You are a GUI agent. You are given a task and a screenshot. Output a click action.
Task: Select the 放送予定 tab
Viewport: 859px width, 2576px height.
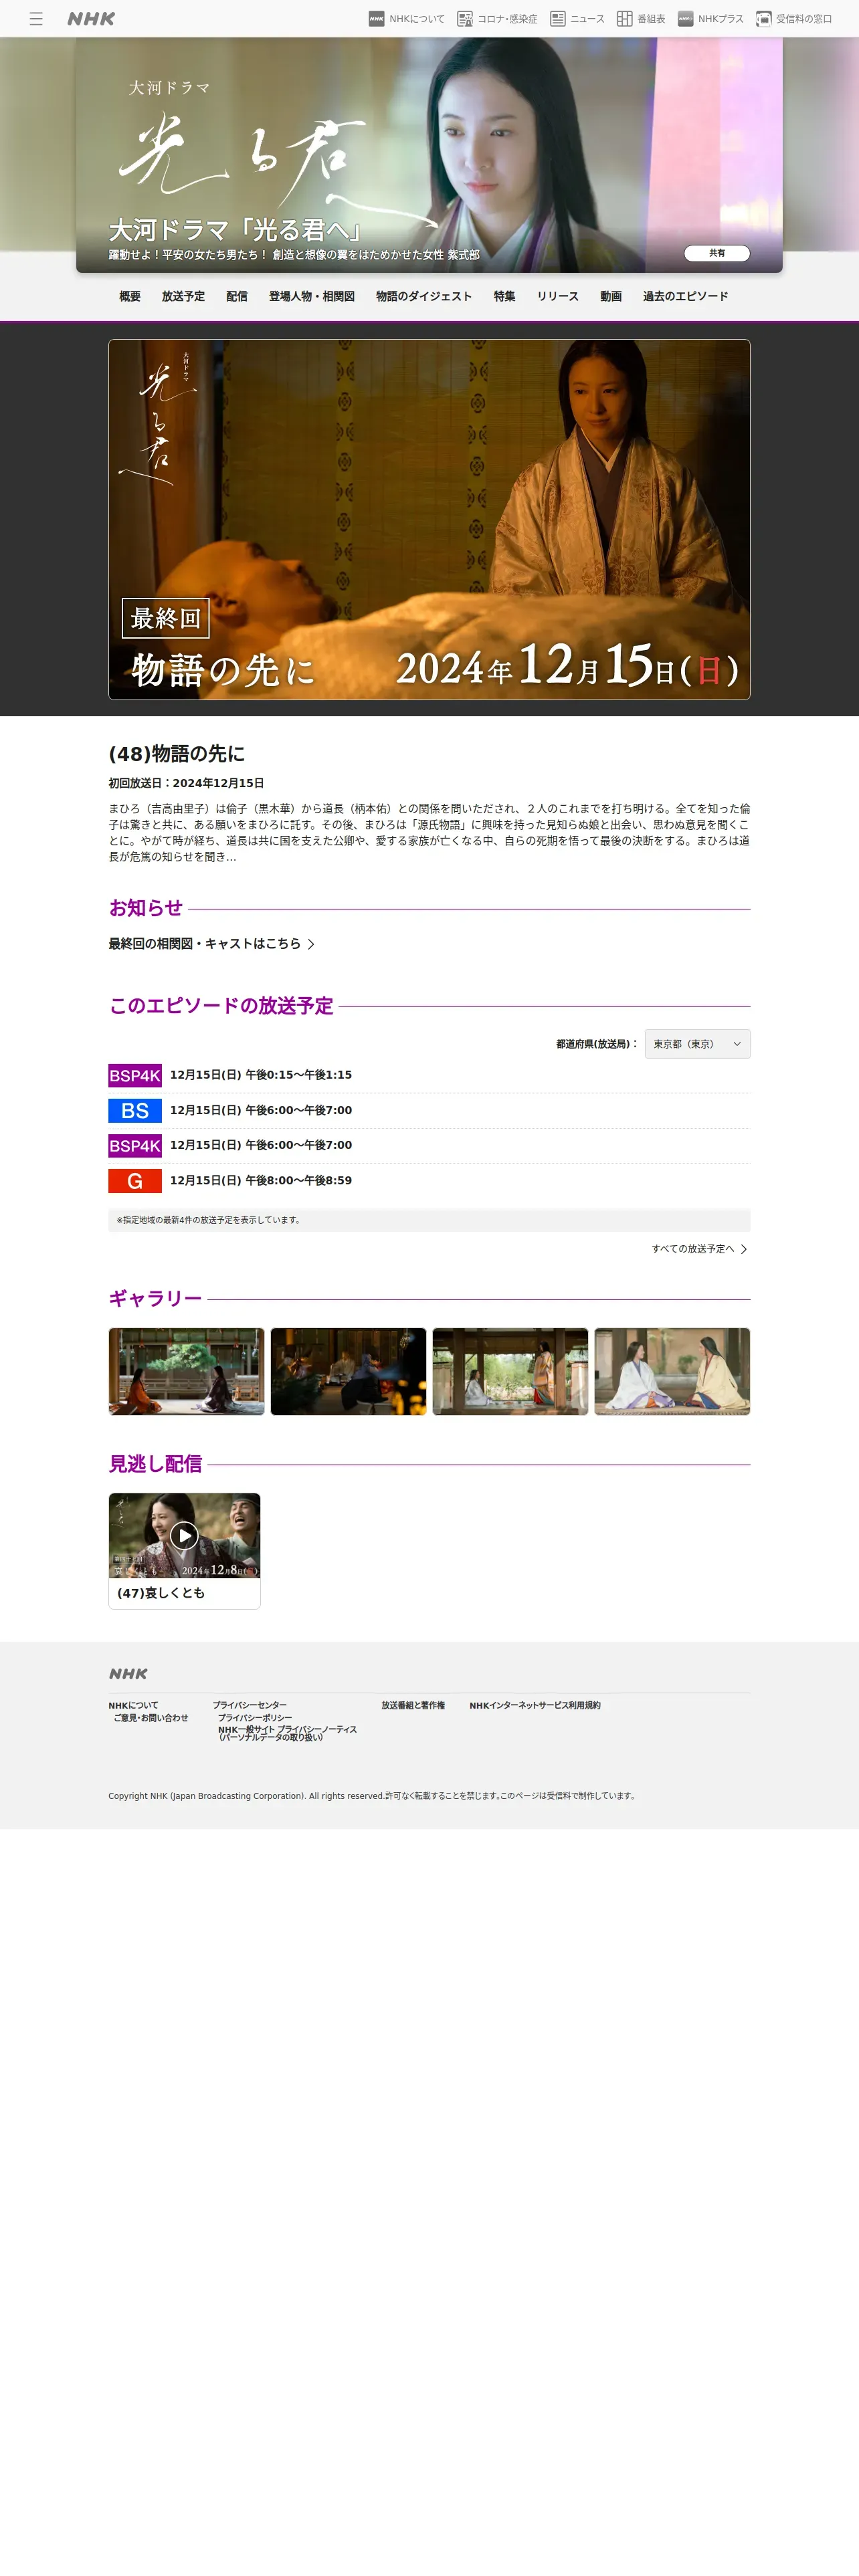183,297
